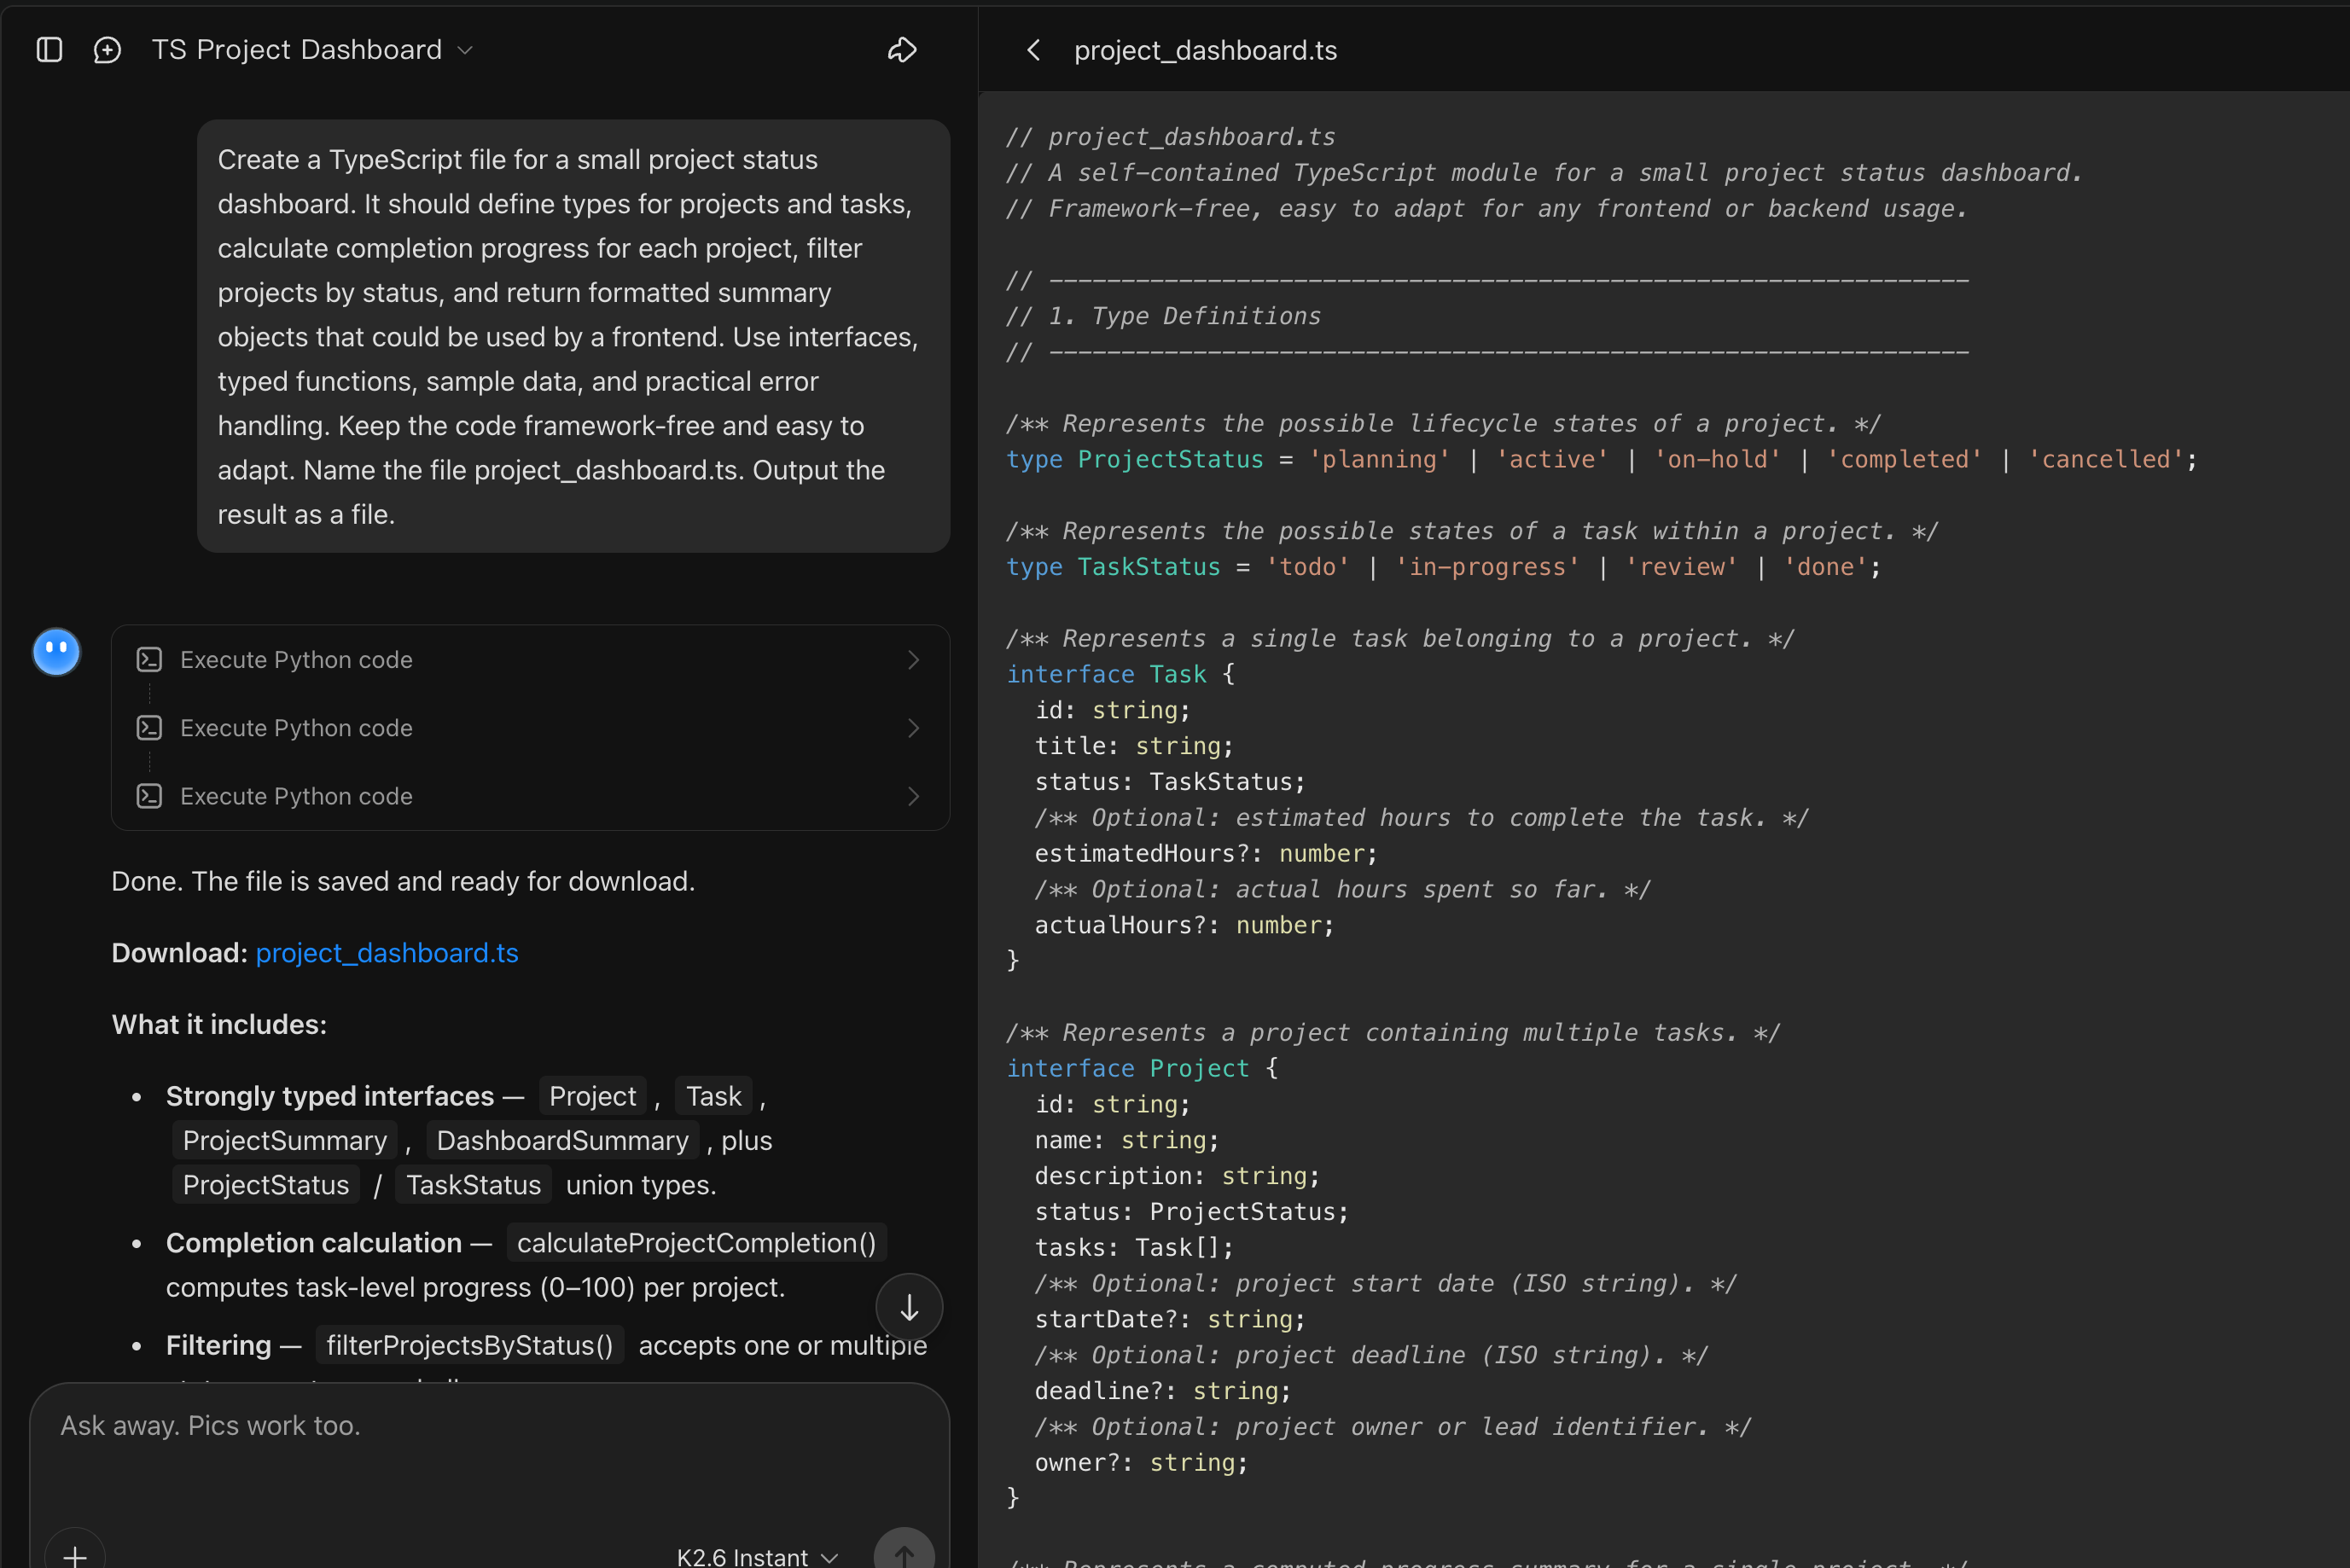Click the 'Task' inline code chip

(714, 1096)
